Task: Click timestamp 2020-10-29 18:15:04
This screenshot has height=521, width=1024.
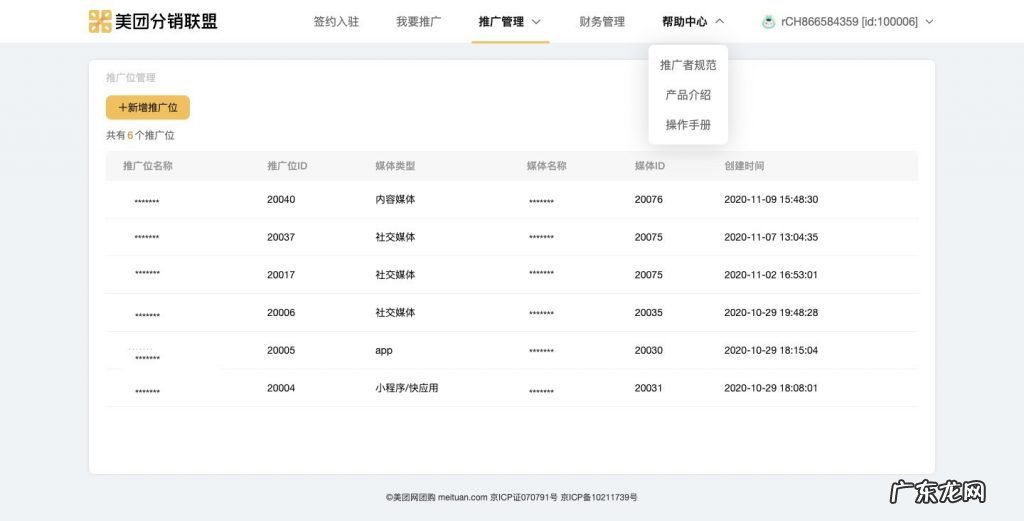Action: [x=771, y=351]
